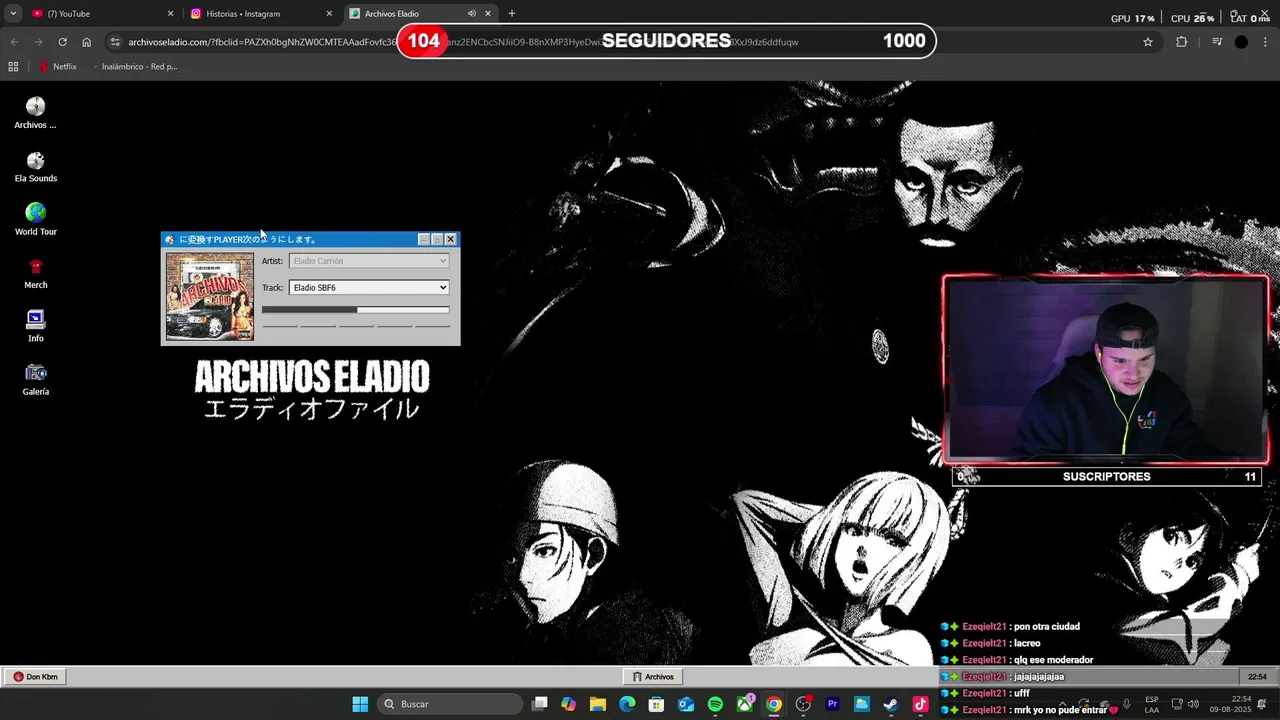Screen dimensions: 1280x720
Task: Open Spotify from the taskbar
Action: click(x=715, y=704)
